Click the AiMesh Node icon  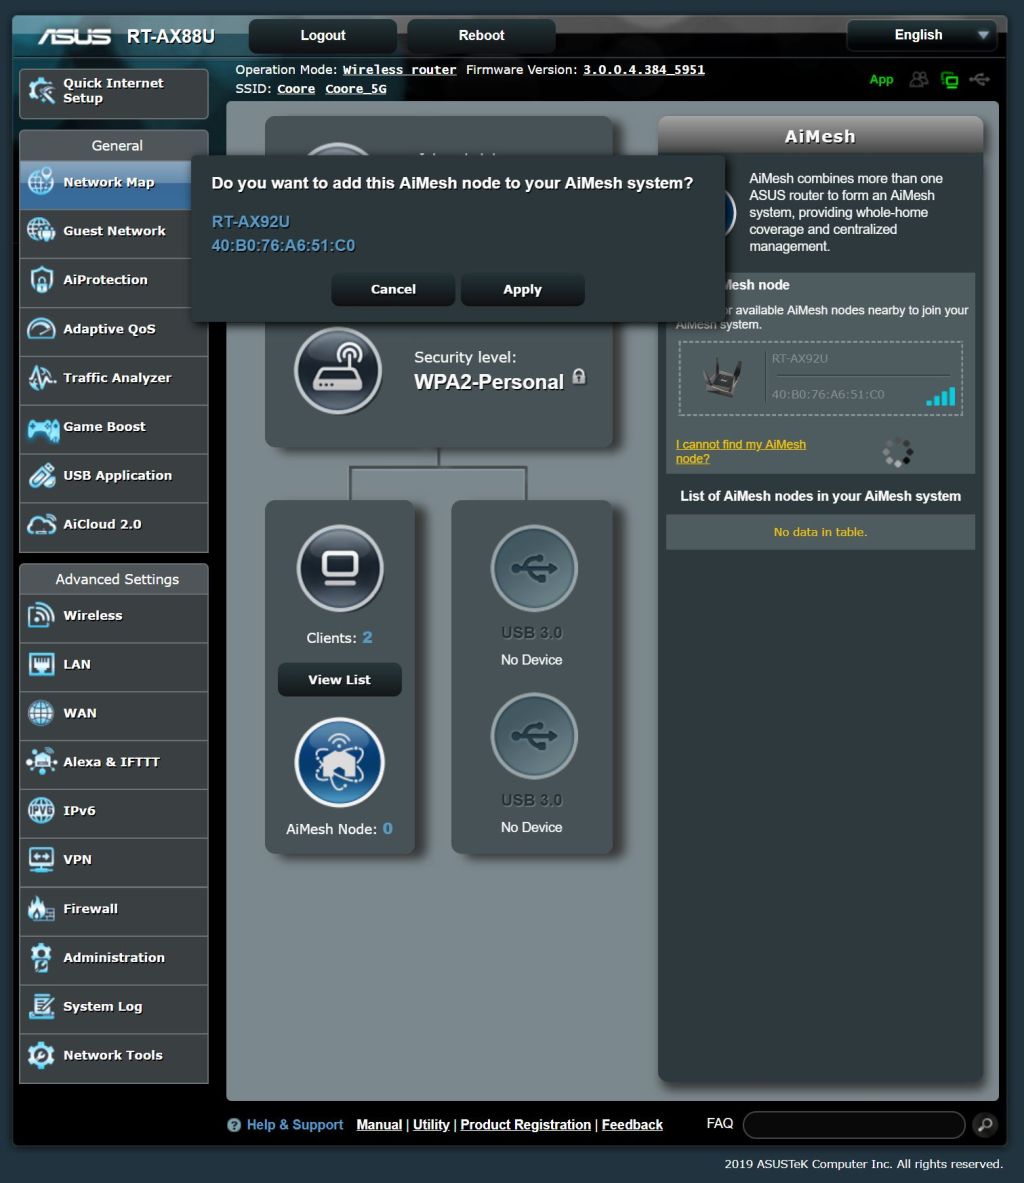point(340,763)
